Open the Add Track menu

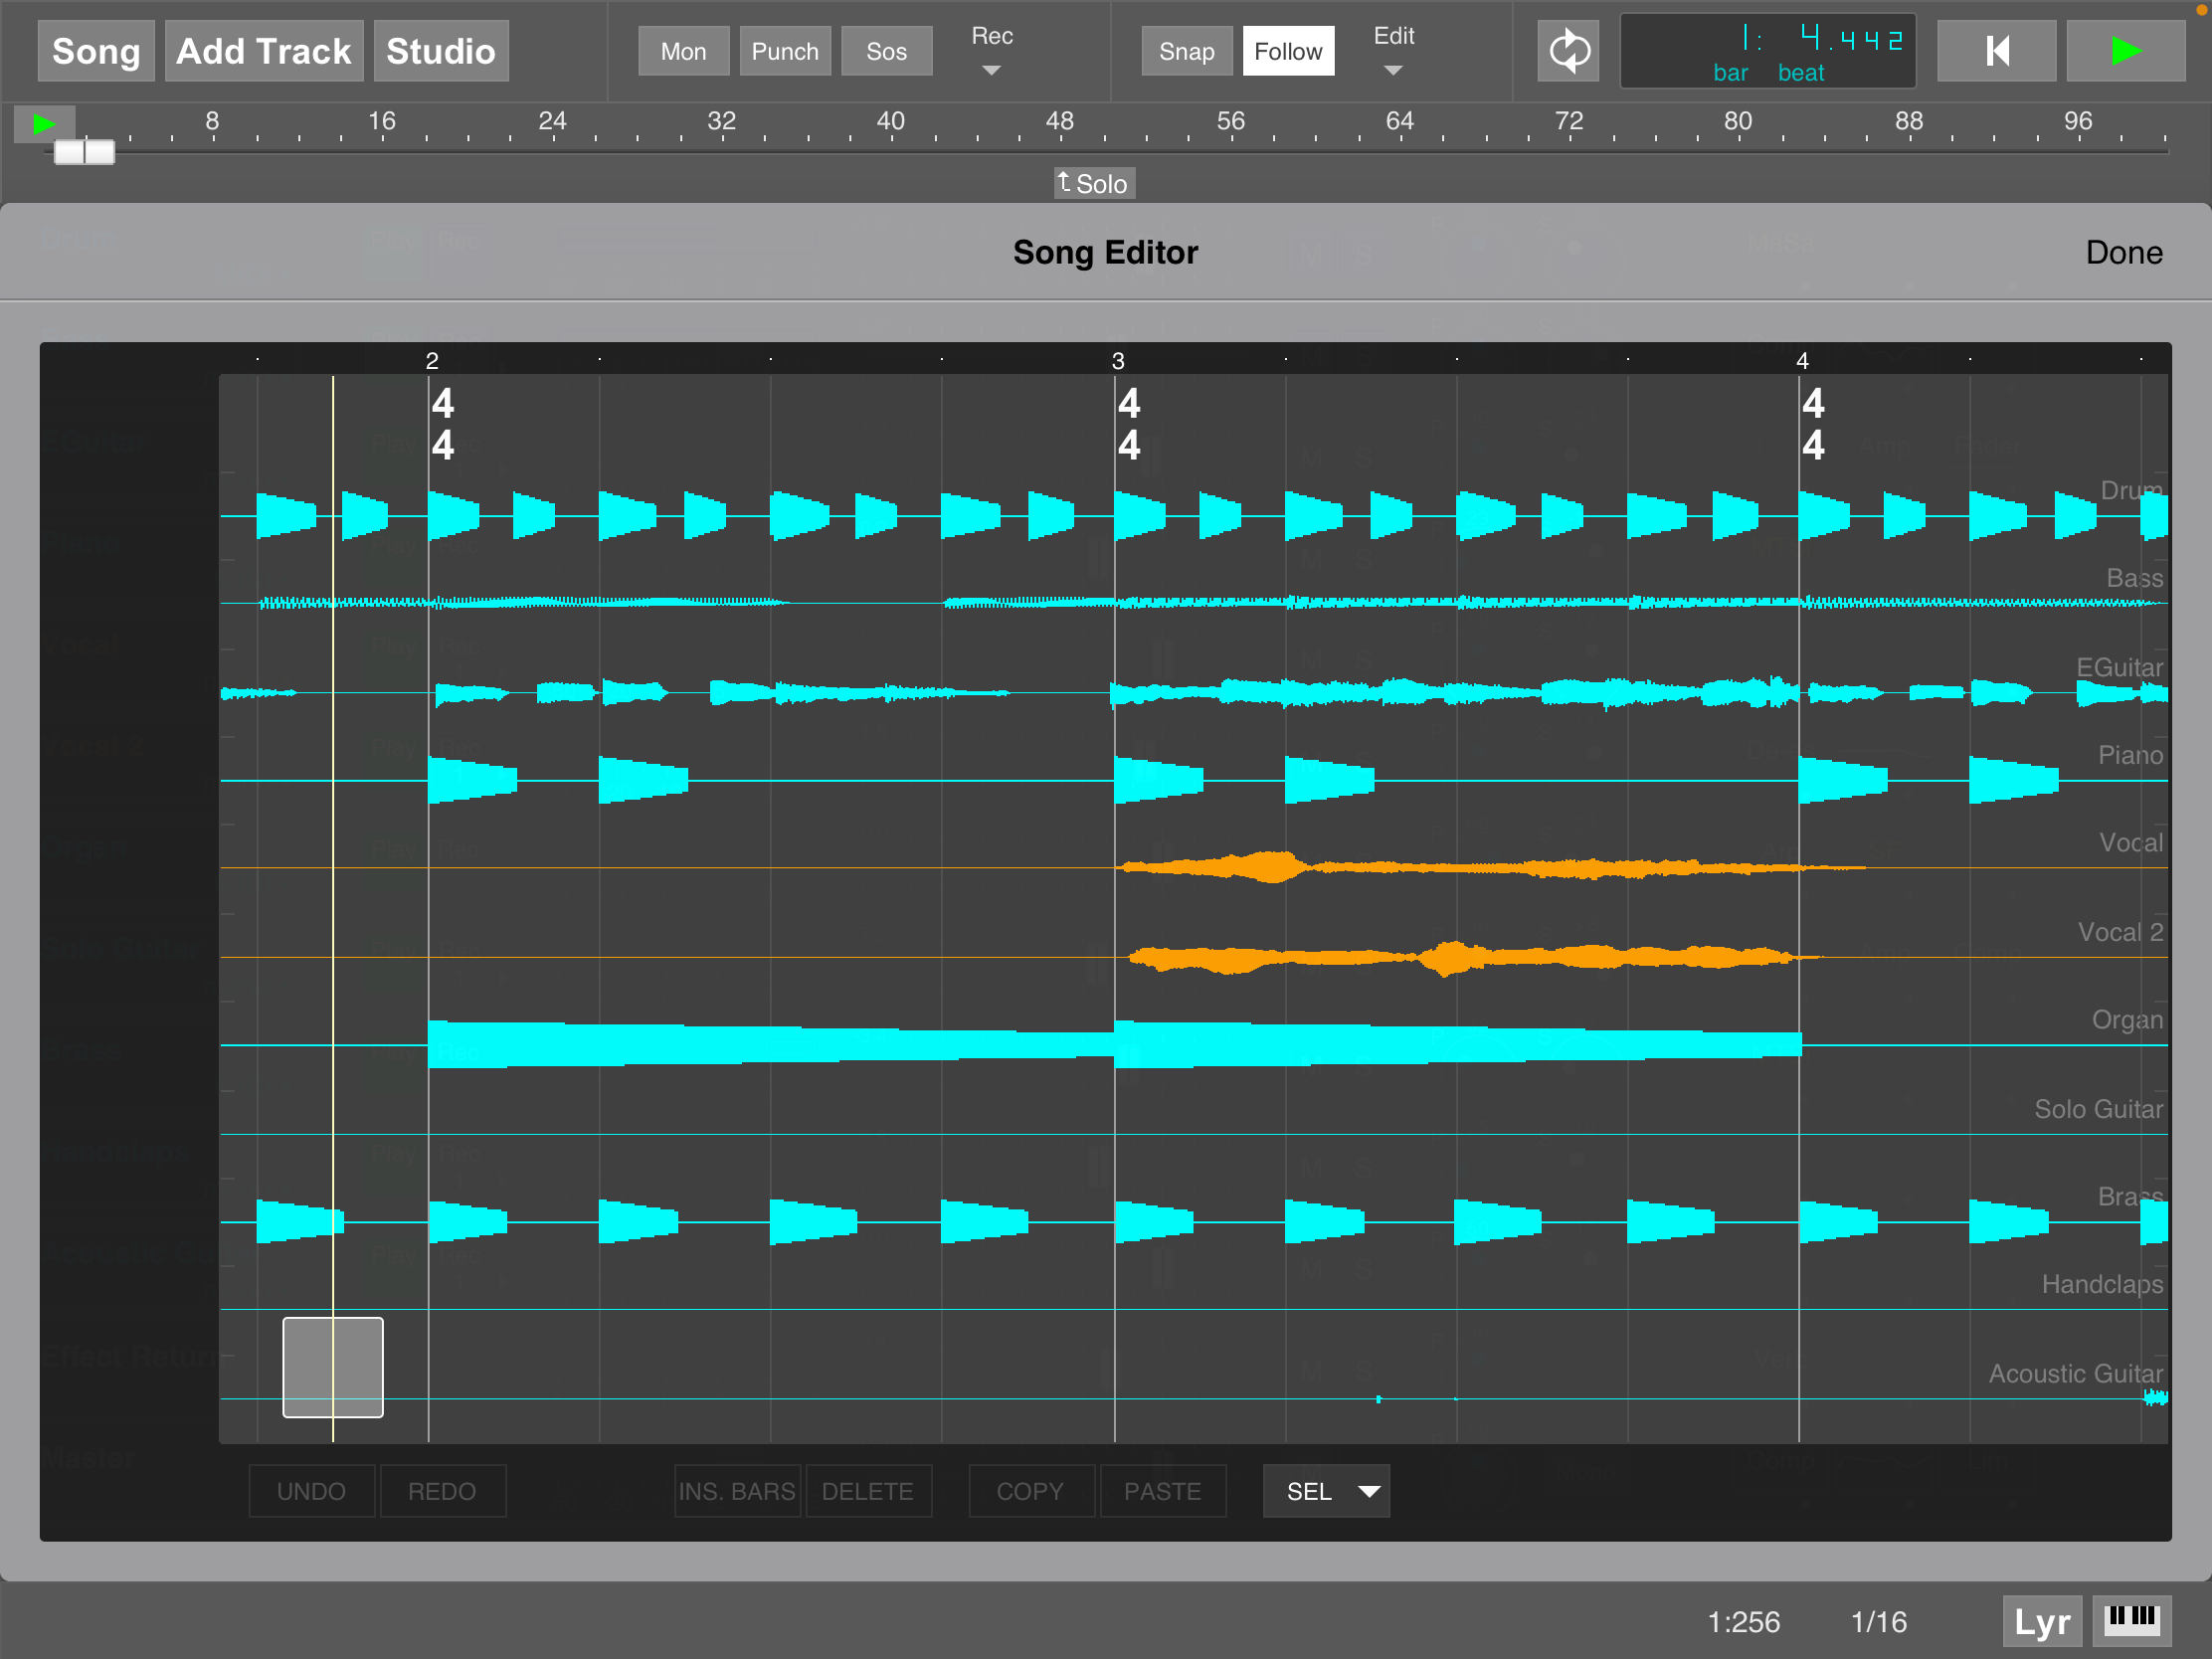(x=264, y=51)
